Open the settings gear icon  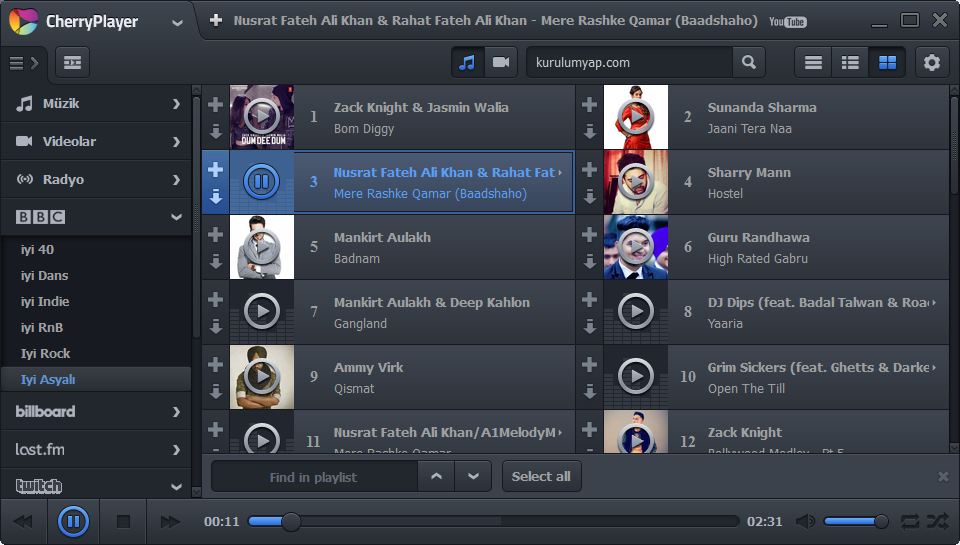pyautogui.click(x=931, y=63)
